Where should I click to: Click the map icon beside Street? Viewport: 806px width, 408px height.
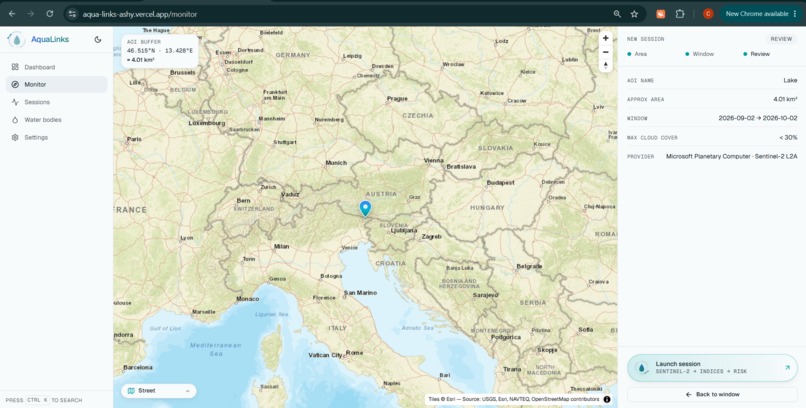point(131,391)
